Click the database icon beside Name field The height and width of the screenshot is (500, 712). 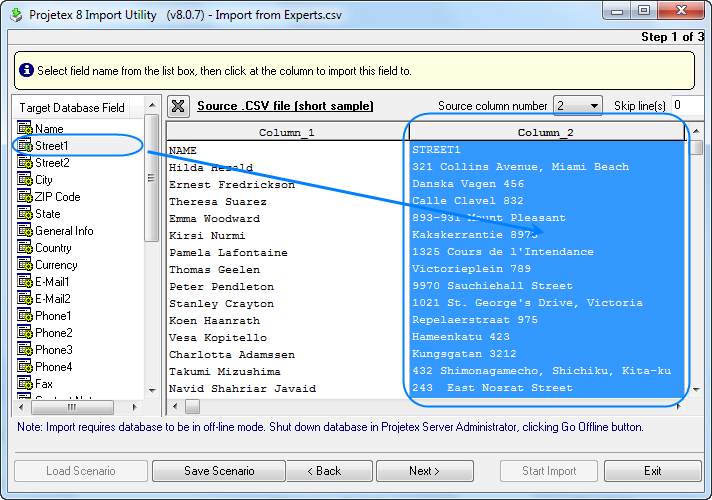[x=25, y=128]
